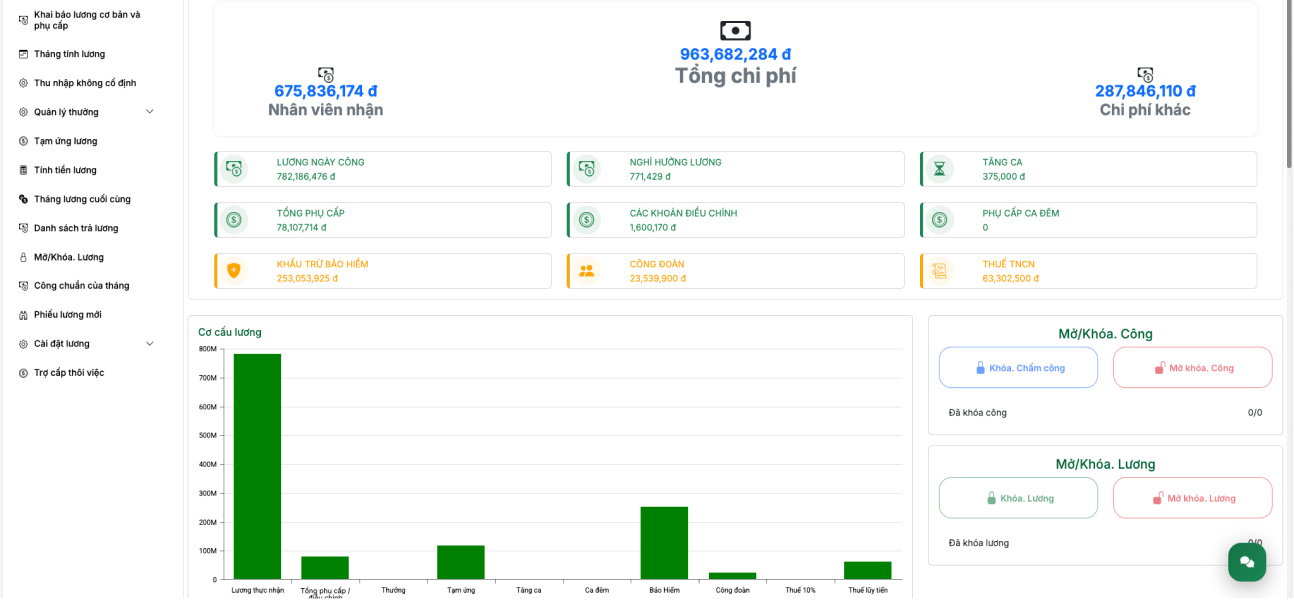Click the Lương thực nhận bar in chart

[x=257, y=467]
